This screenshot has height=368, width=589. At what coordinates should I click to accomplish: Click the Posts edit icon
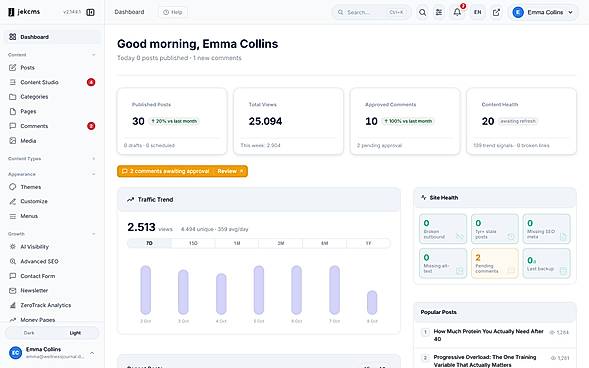pos(12,68)
